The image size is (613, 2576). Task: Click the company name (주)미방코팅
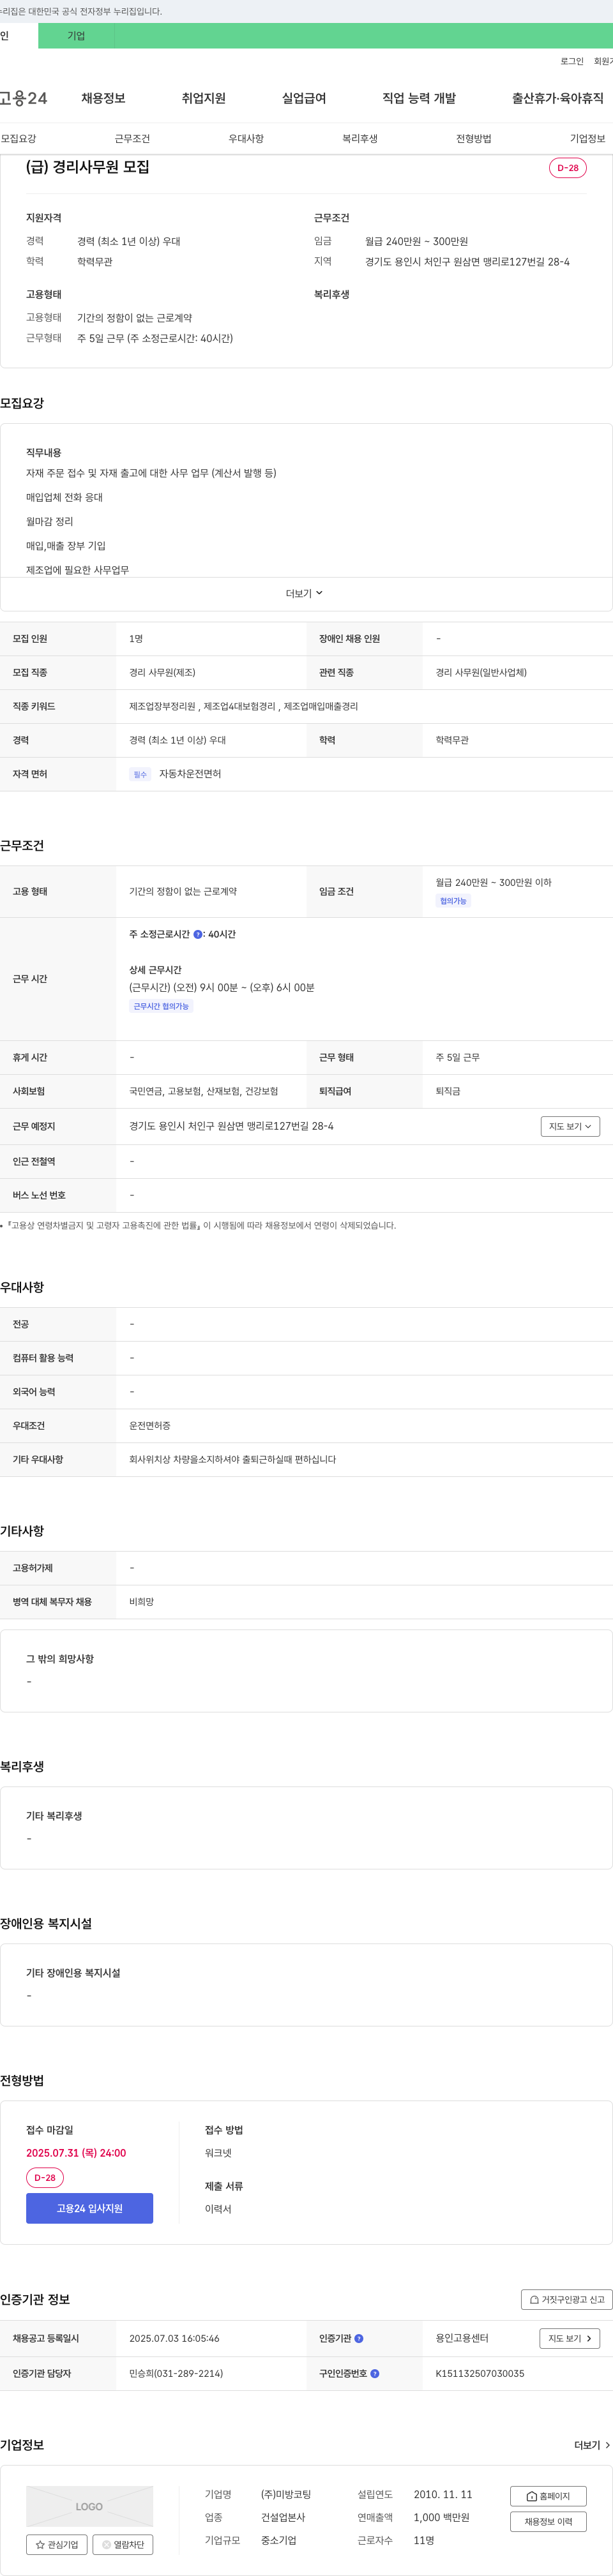coord(286,2494)
